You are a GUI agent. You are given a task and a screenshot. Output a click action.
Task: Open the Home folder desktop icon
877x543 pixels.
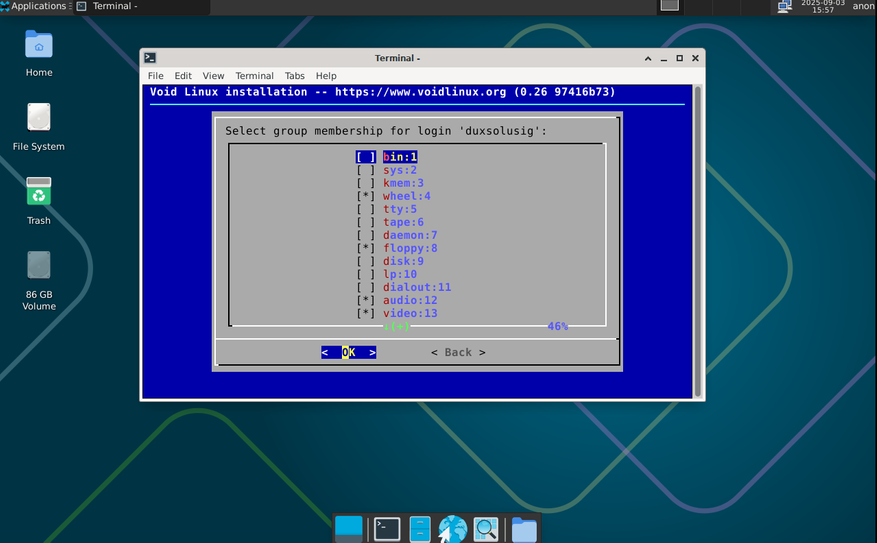(x=39, y=54)
